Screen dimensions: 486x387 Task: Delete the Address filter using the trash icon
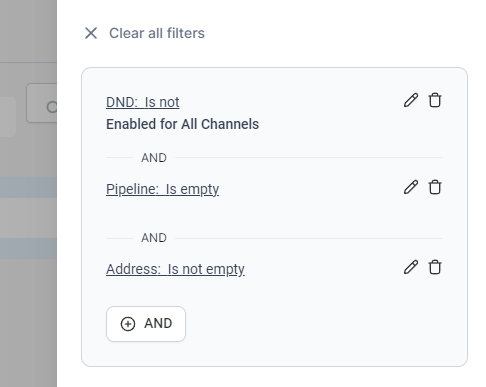pyautogui.click(x=435, y=267)
